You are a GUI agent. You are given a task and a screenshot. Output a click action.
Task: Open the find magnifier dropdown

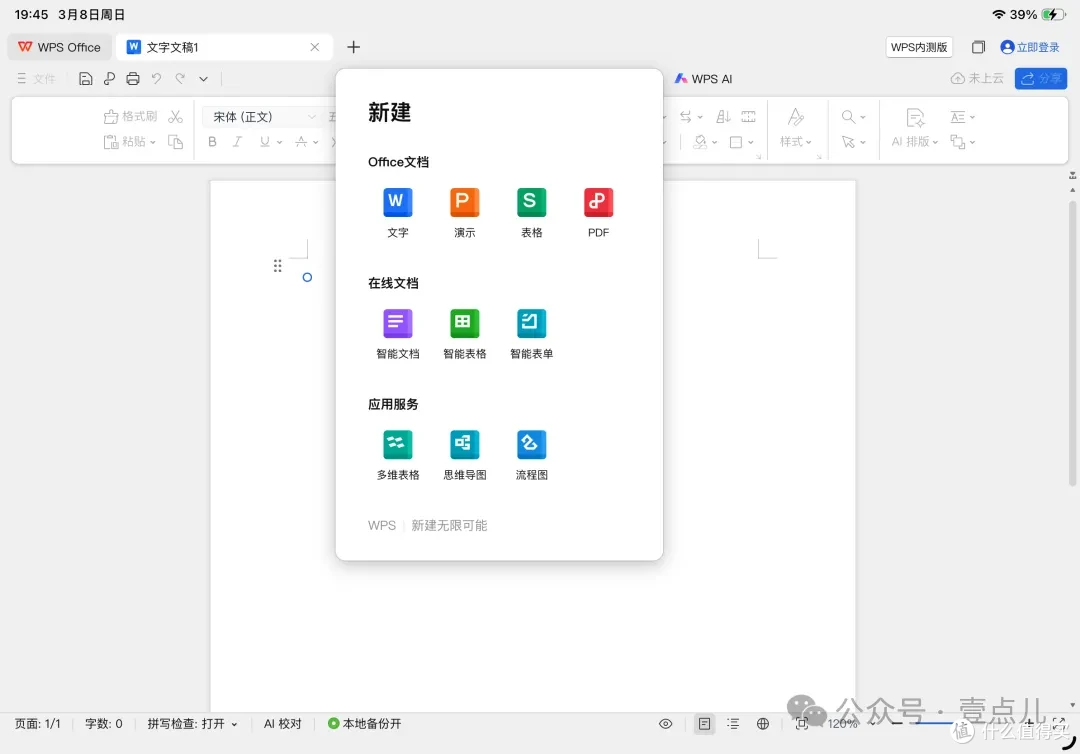[x=853, y=116]
